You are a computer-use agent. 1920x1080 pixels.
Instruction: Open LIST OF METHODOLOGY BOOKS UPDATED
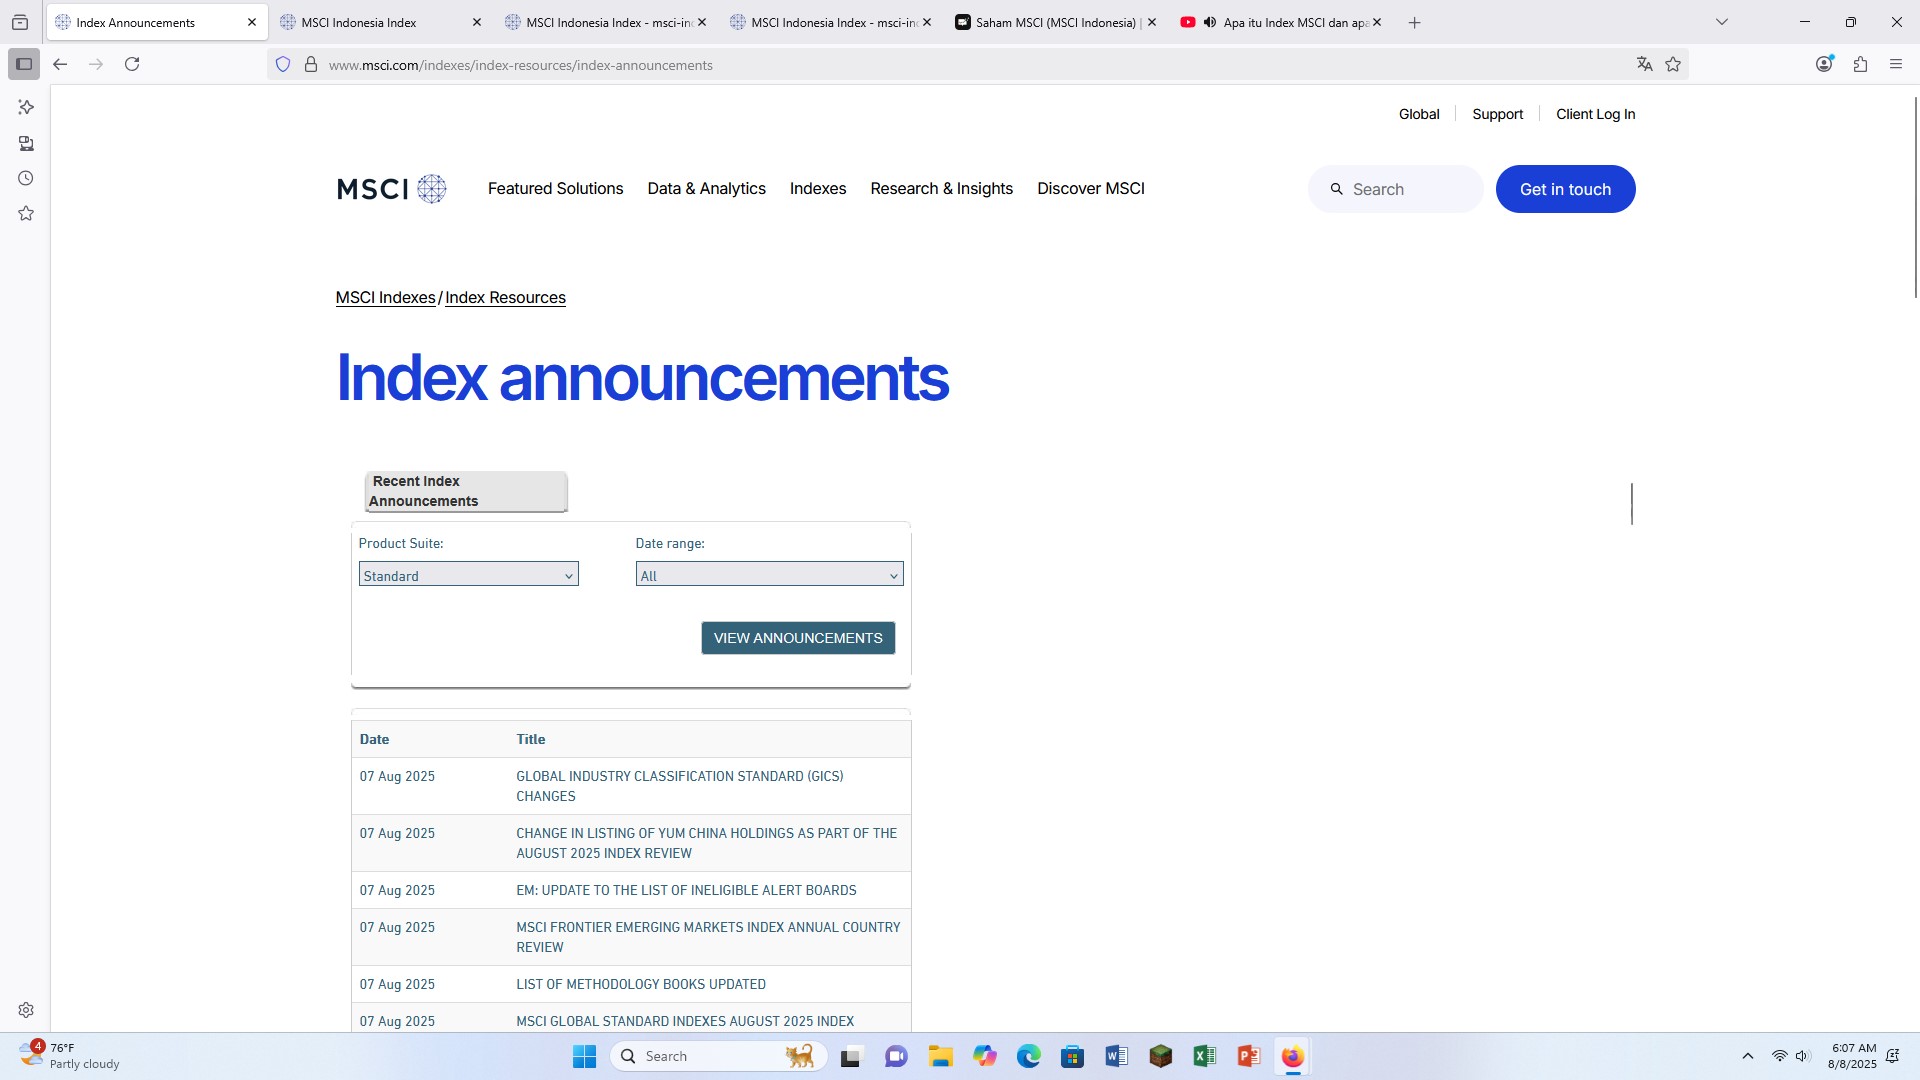click(x=641, y=984)
